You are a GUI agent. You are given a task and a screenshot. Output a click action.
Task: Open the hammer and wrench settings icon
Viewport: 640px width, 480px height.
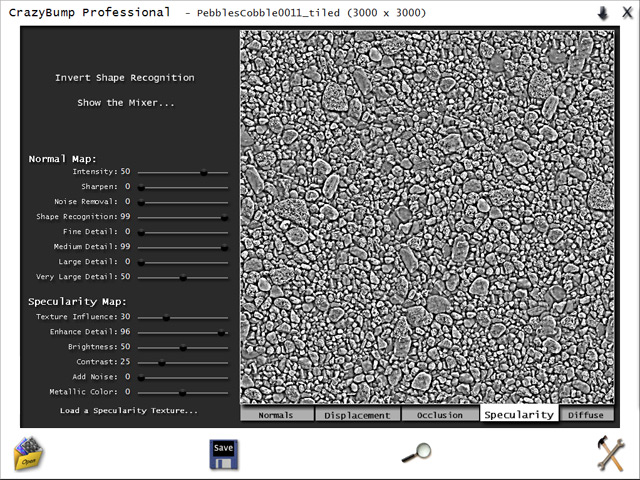[x=609, y=454]
